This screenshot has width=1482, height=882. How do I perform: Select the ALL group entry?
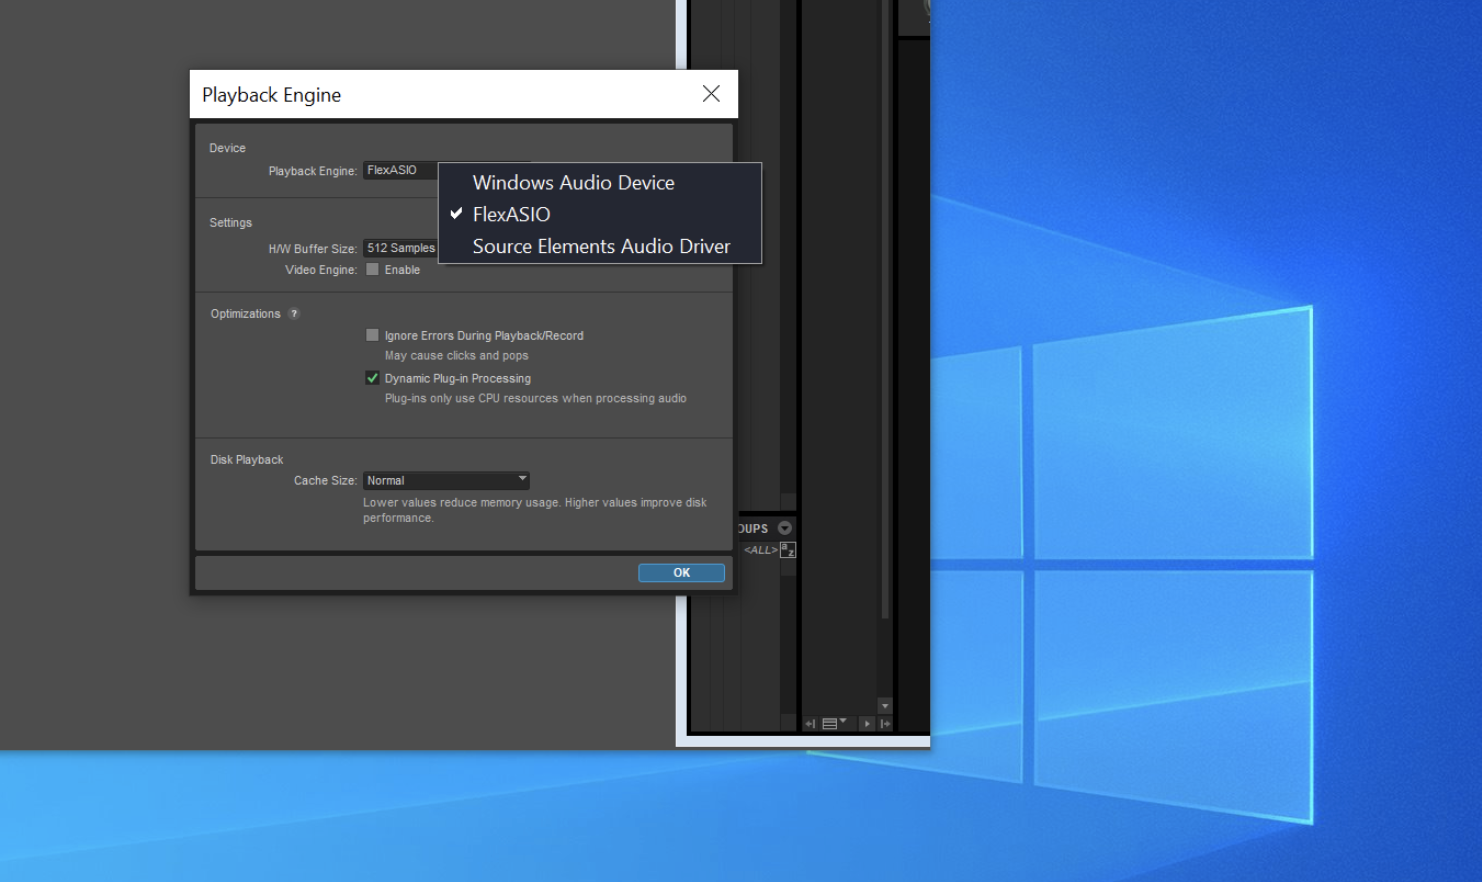[x=760, y=550]
